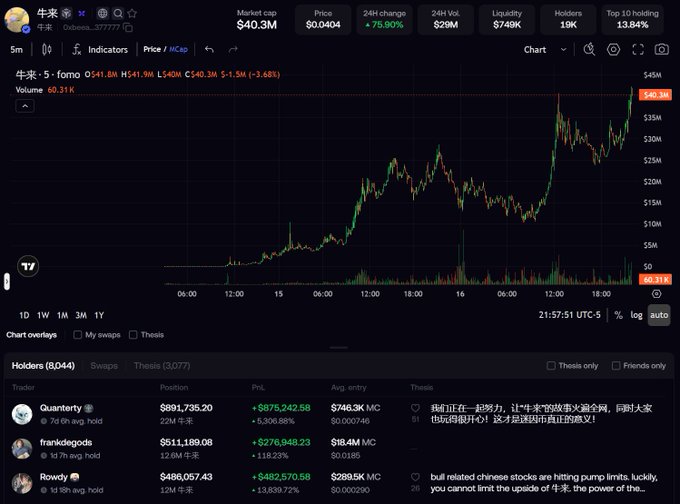Viewport: 680px width, 504px height.
Task: Click the token avatar image
Action: (x=16, y=20)
